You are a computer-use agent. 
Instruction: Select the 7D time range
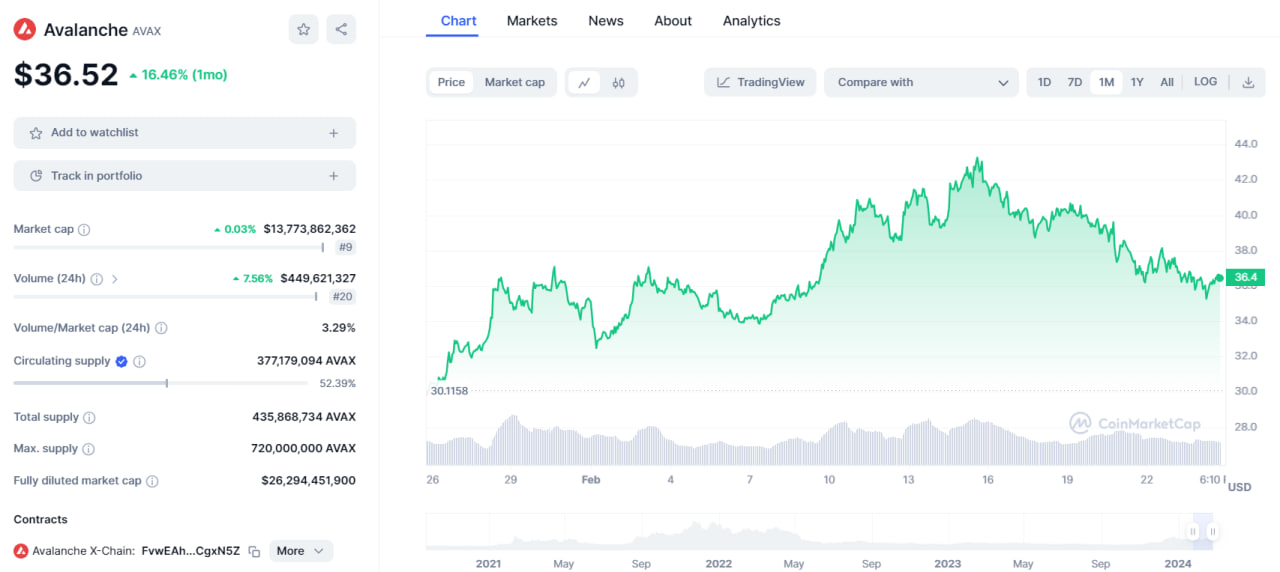[x=1074, y=83]
